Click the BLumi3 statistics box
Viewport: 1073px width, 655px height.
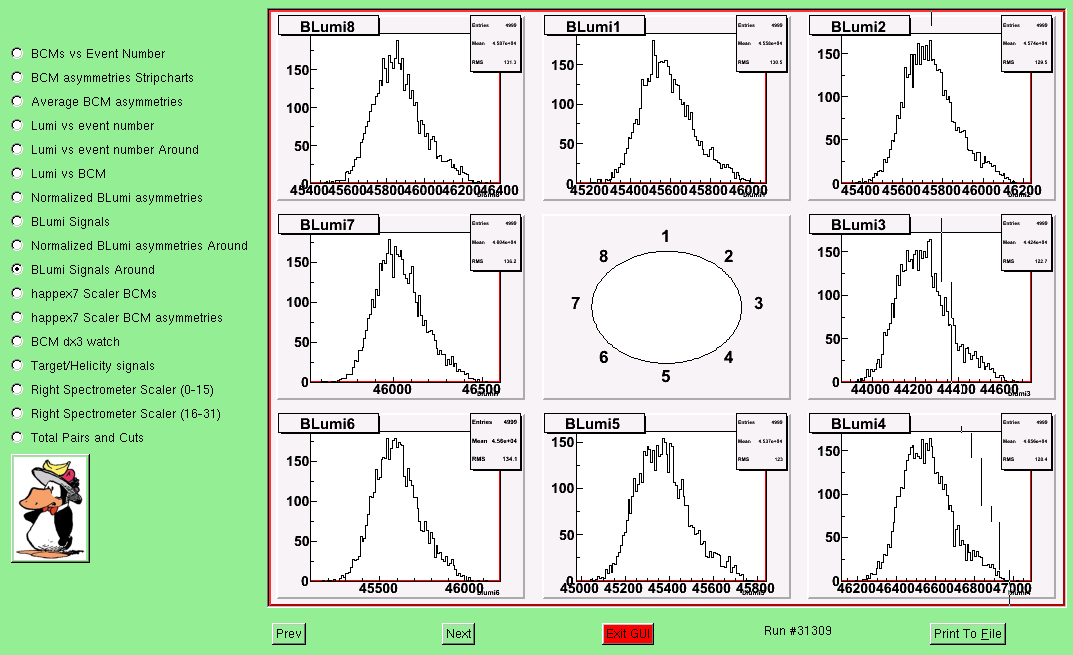coord(1026,242)
